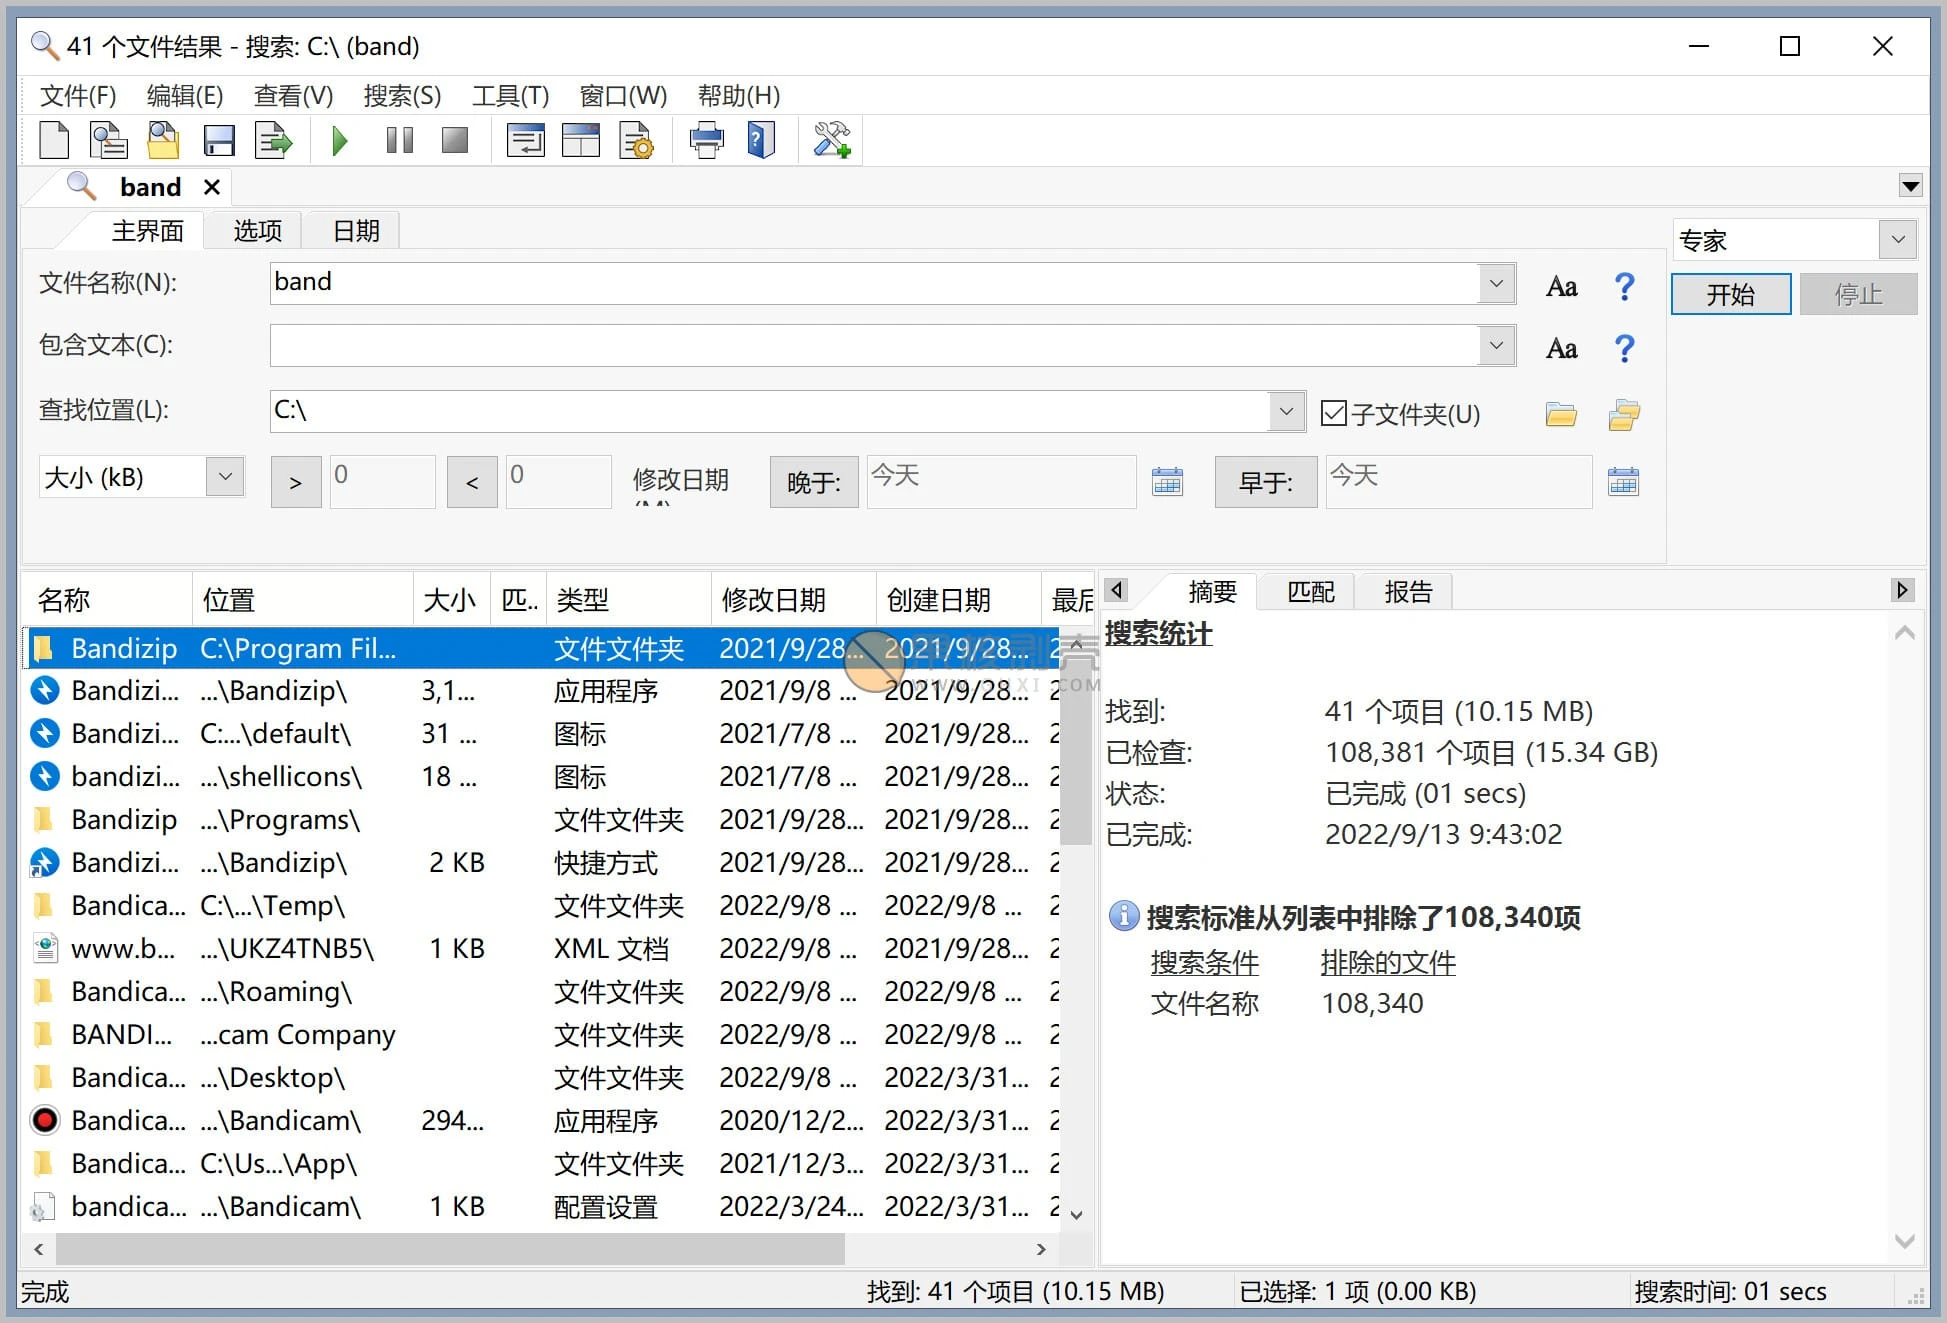1947x1323 pixels.
Task: Switch to the 匹配 tab
Action: click(1311, 592)
